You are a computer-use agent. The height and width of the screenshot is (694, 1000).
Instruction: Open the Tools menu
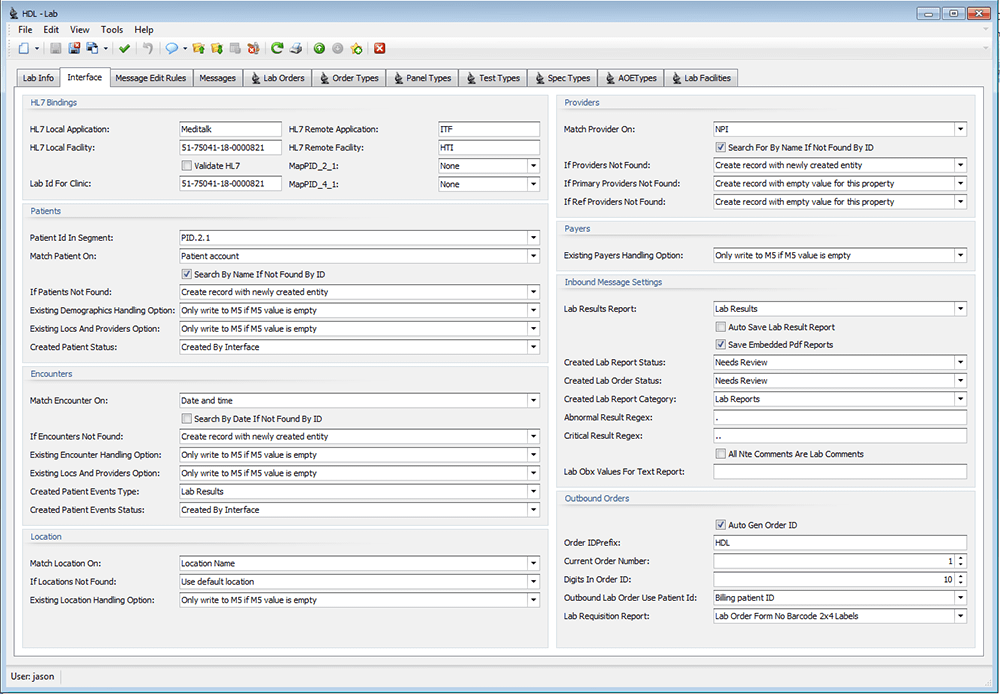click(x=112, y=30)
